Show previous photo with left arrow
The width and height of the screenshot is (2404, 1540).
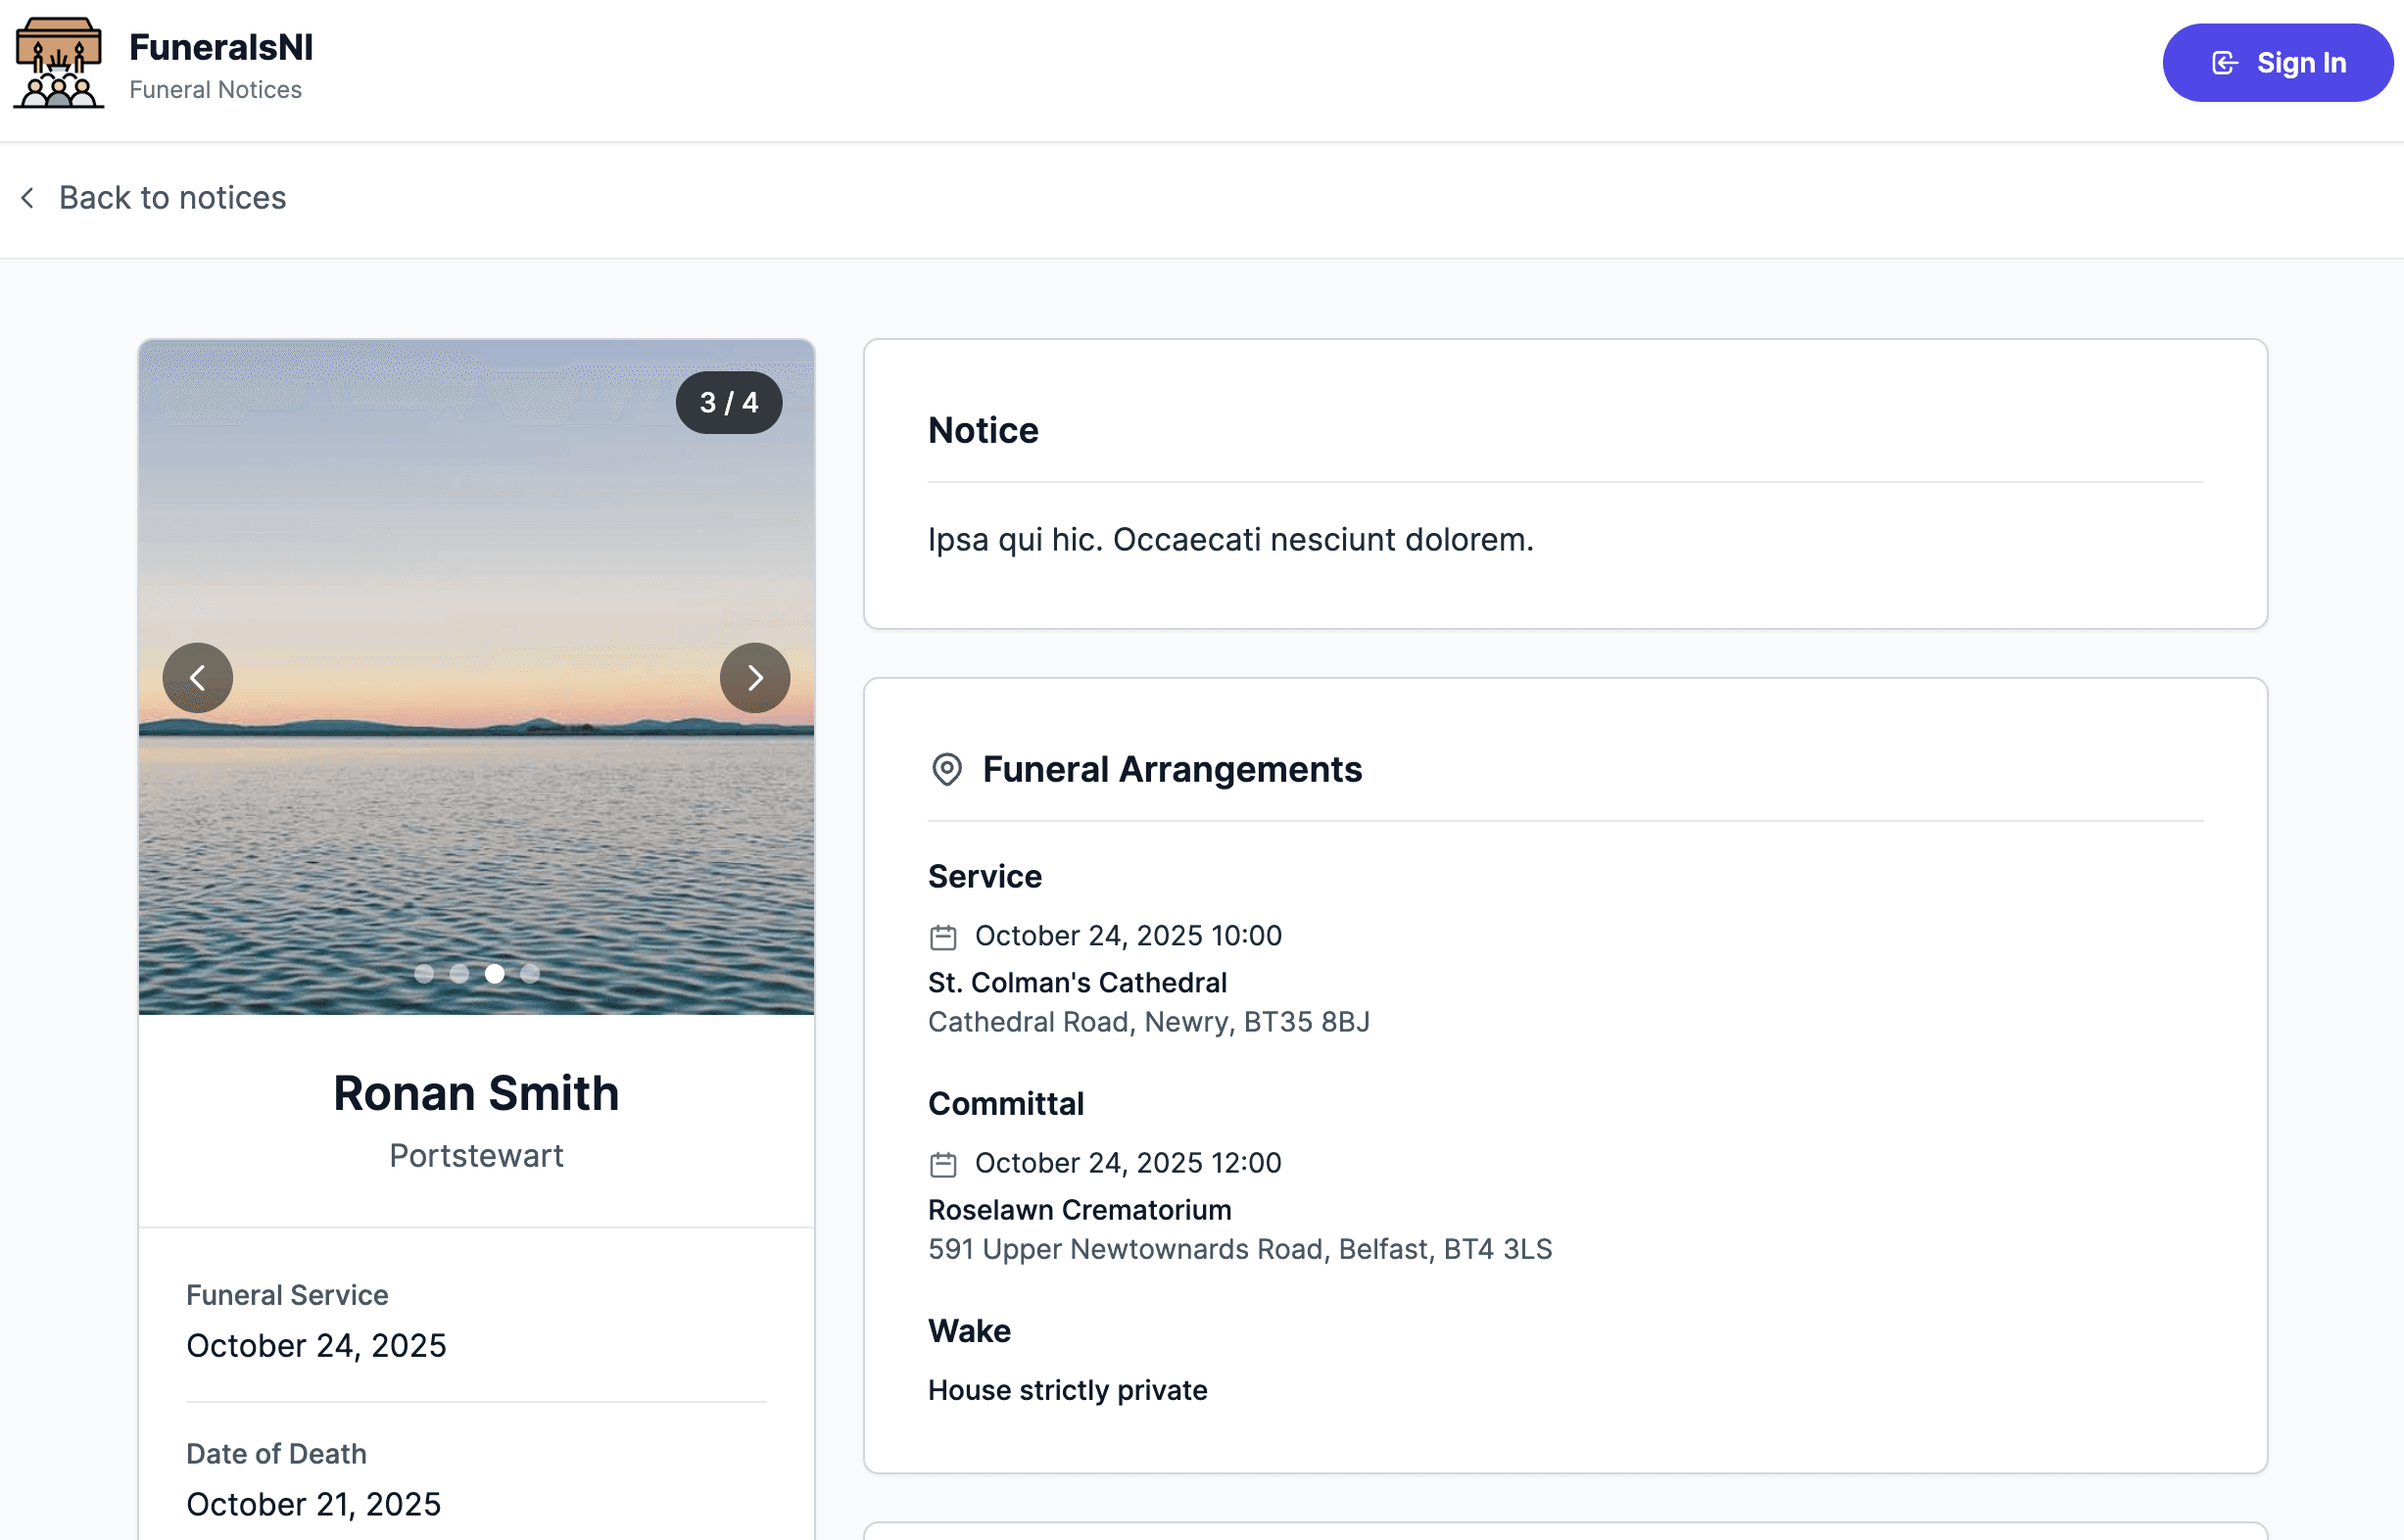coord(198,678)
